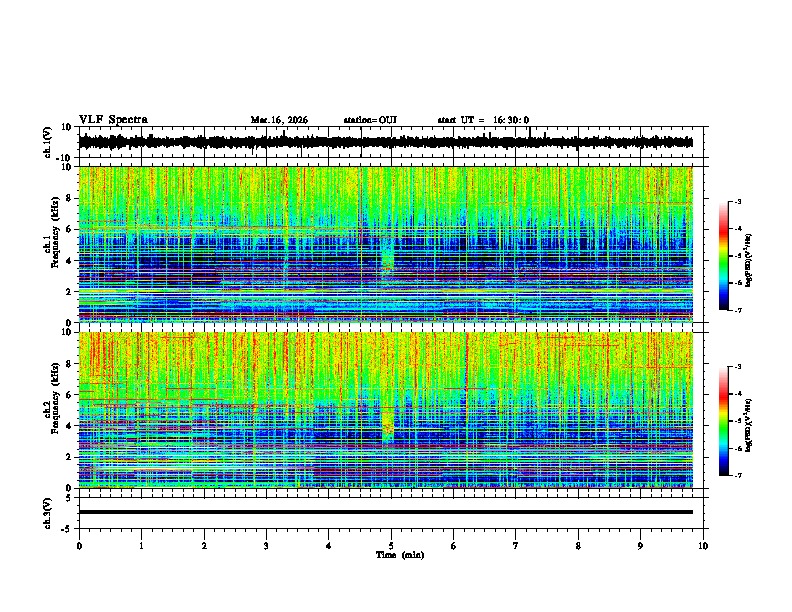792x612 pixels.
Task: Click the time axis tick label "3"
Action: (266, 545)
